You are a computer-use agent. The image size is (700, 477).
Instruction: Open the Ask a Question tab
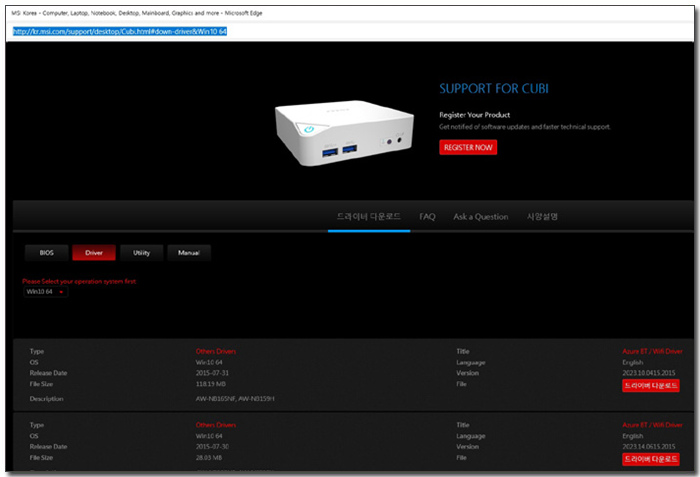481,217
